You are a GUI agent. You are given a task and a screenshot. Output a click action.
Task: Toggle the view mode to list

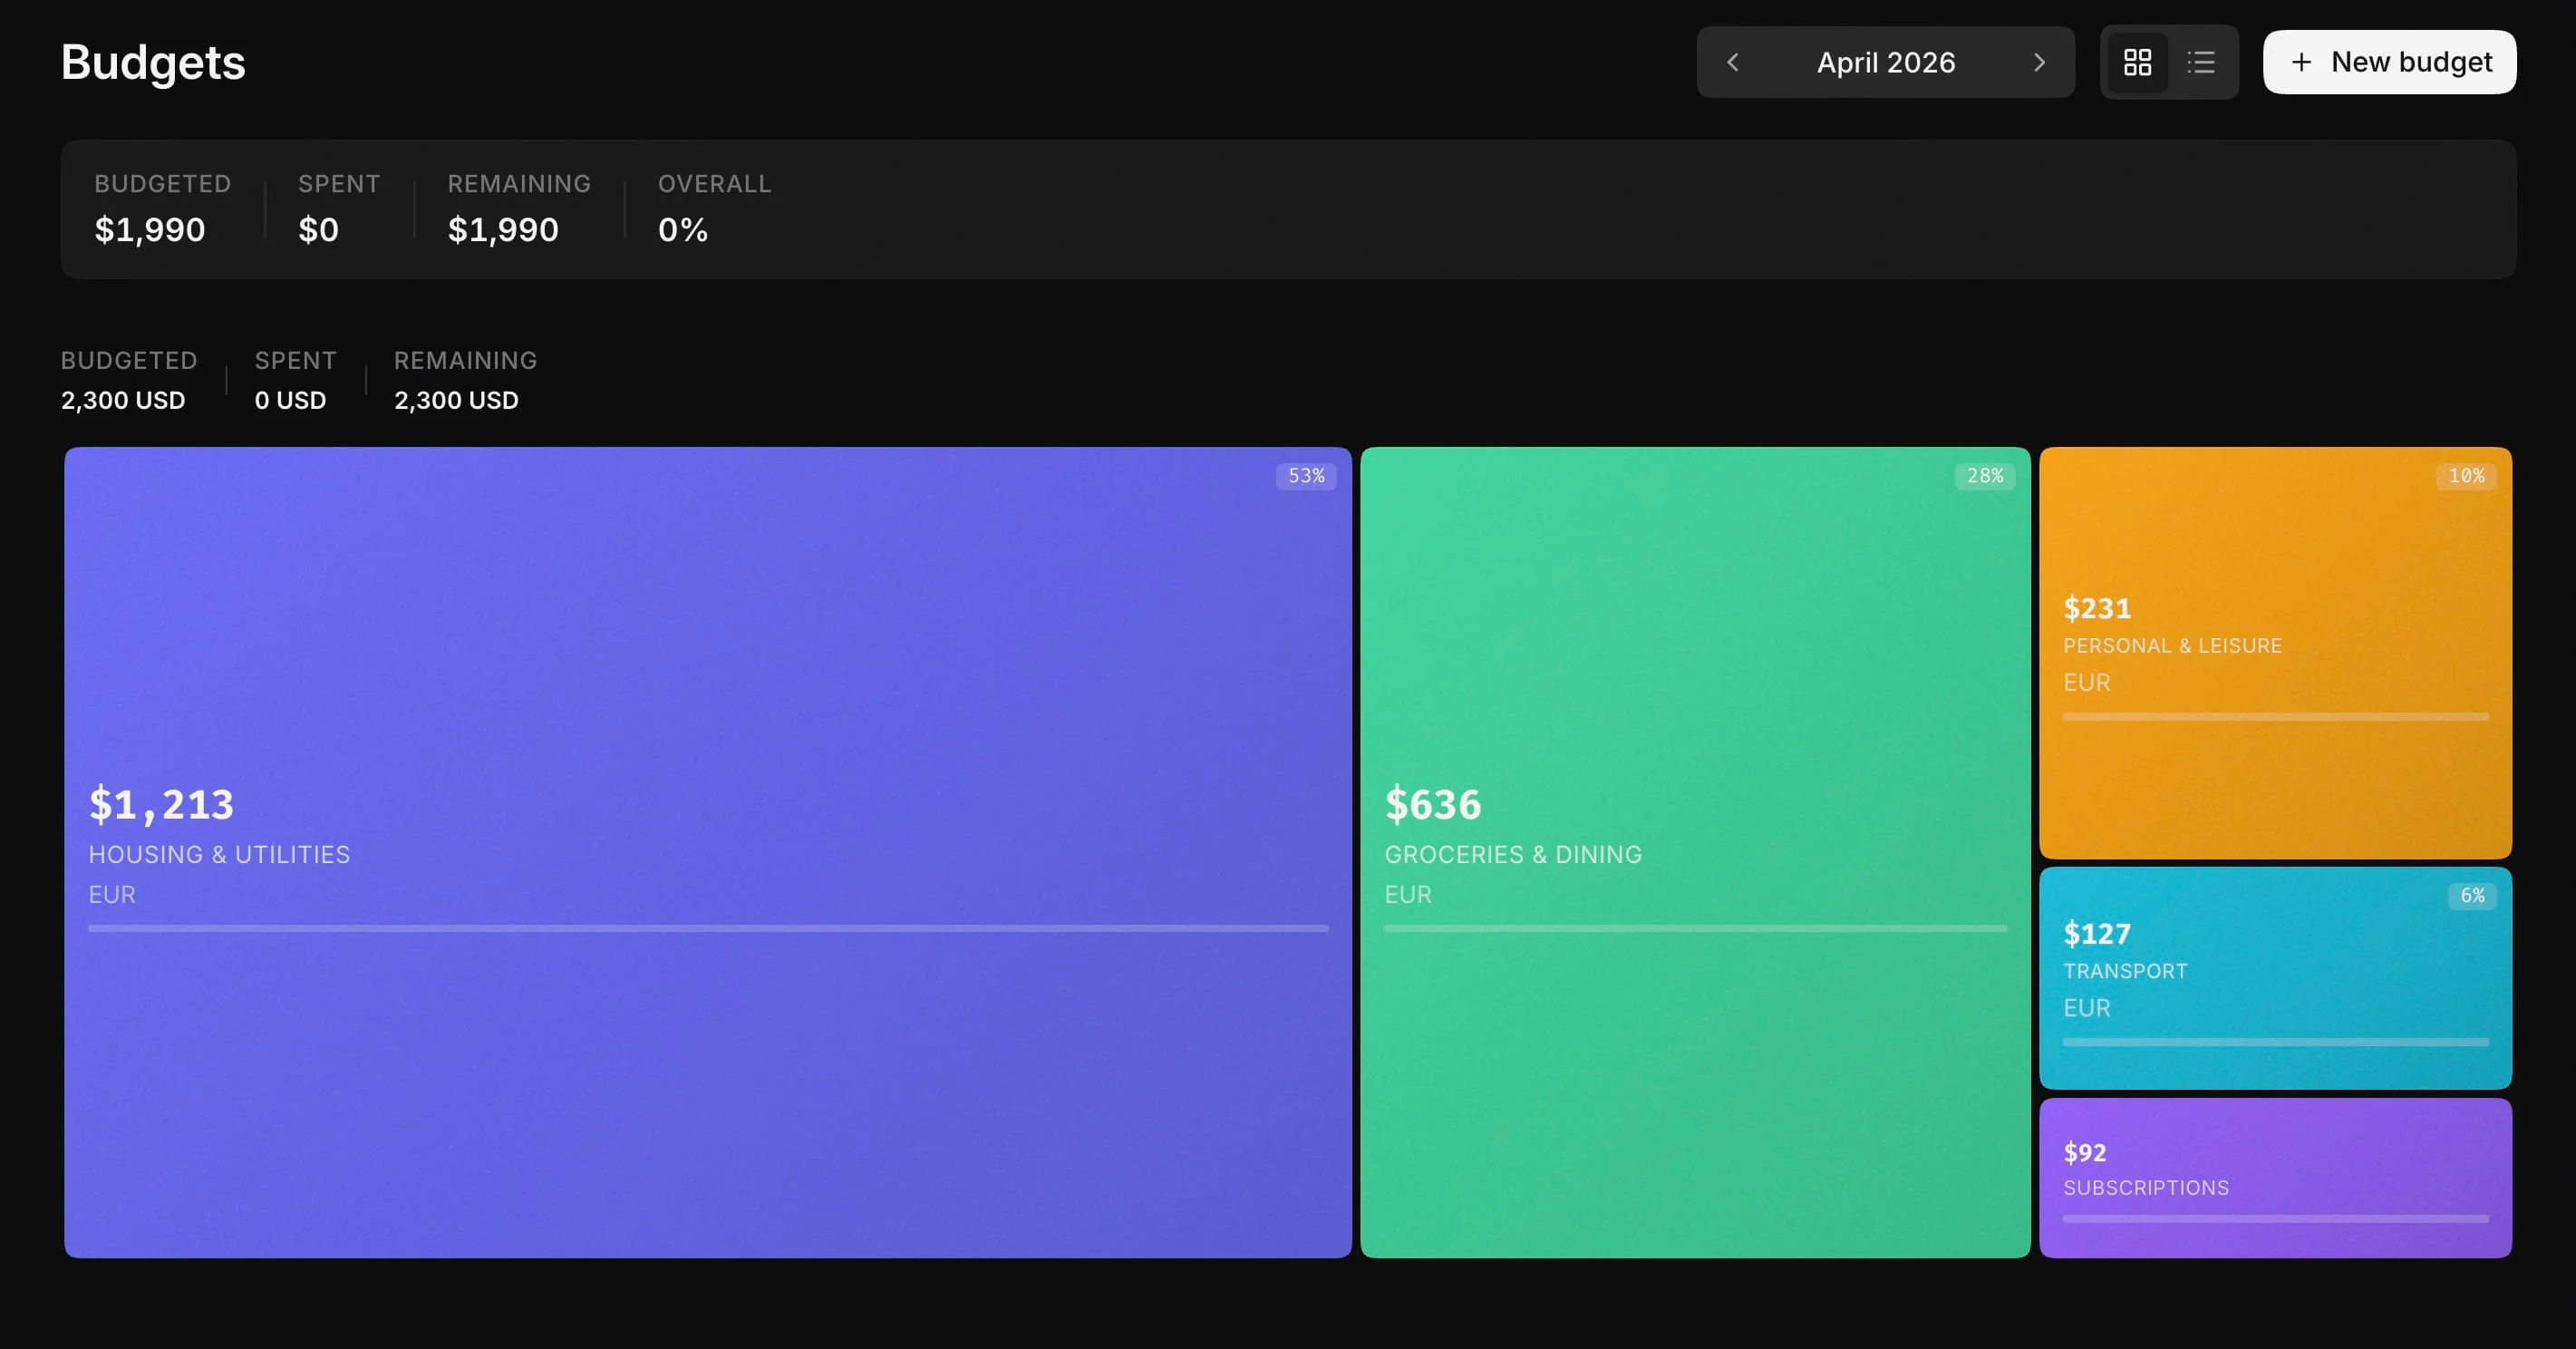[2202, 62]
